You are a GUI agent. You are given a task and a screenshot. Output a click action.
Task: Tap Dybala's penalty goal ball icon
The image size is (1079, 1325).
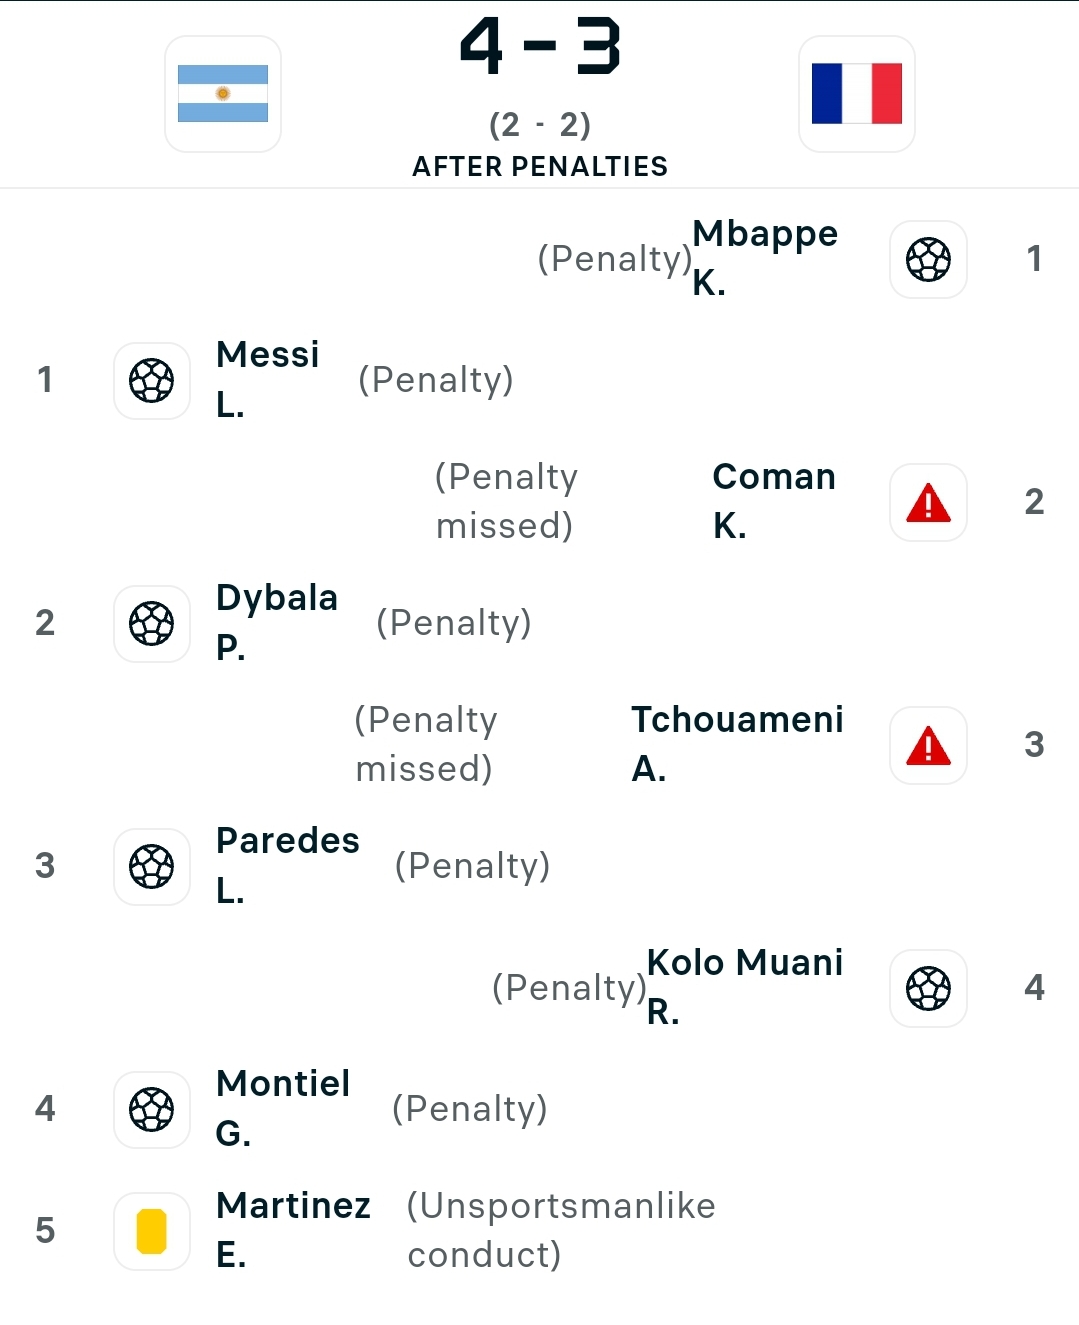pyautogui.click(x=152, y=624)
